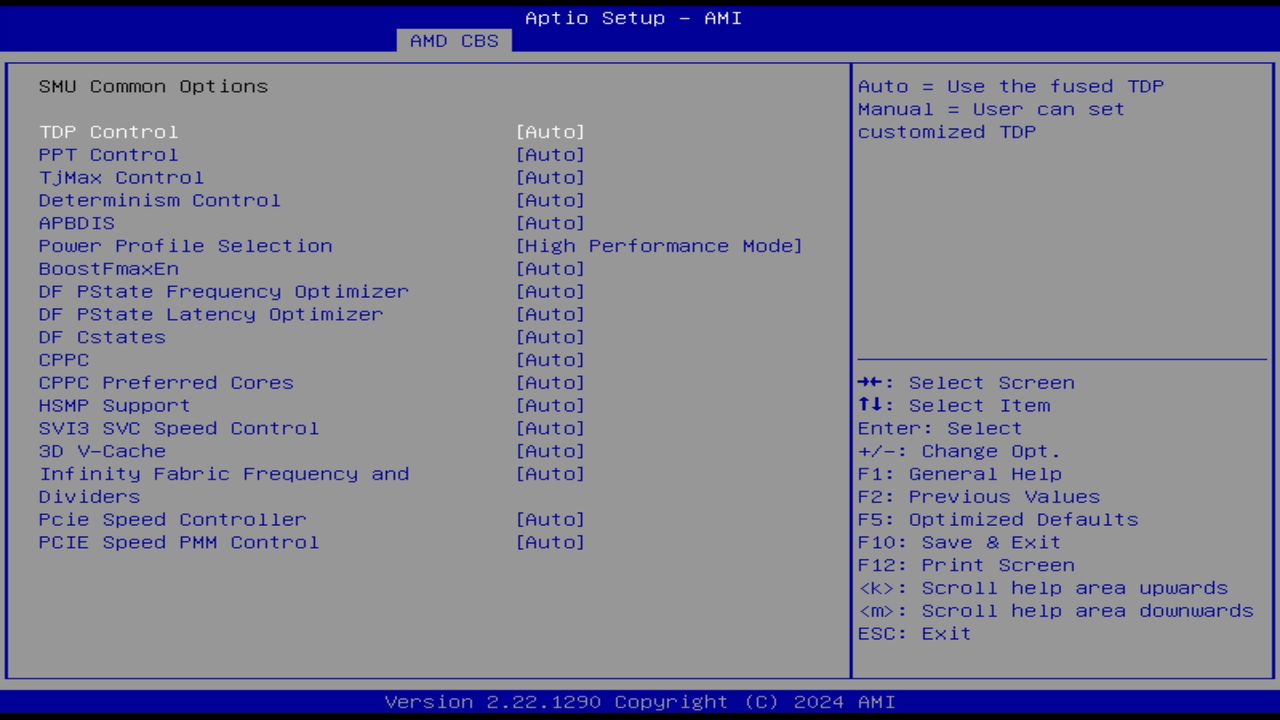Select DF PState Latency Optimizer item
This screenshot has height=720, width=1280.
pos(211,314)
